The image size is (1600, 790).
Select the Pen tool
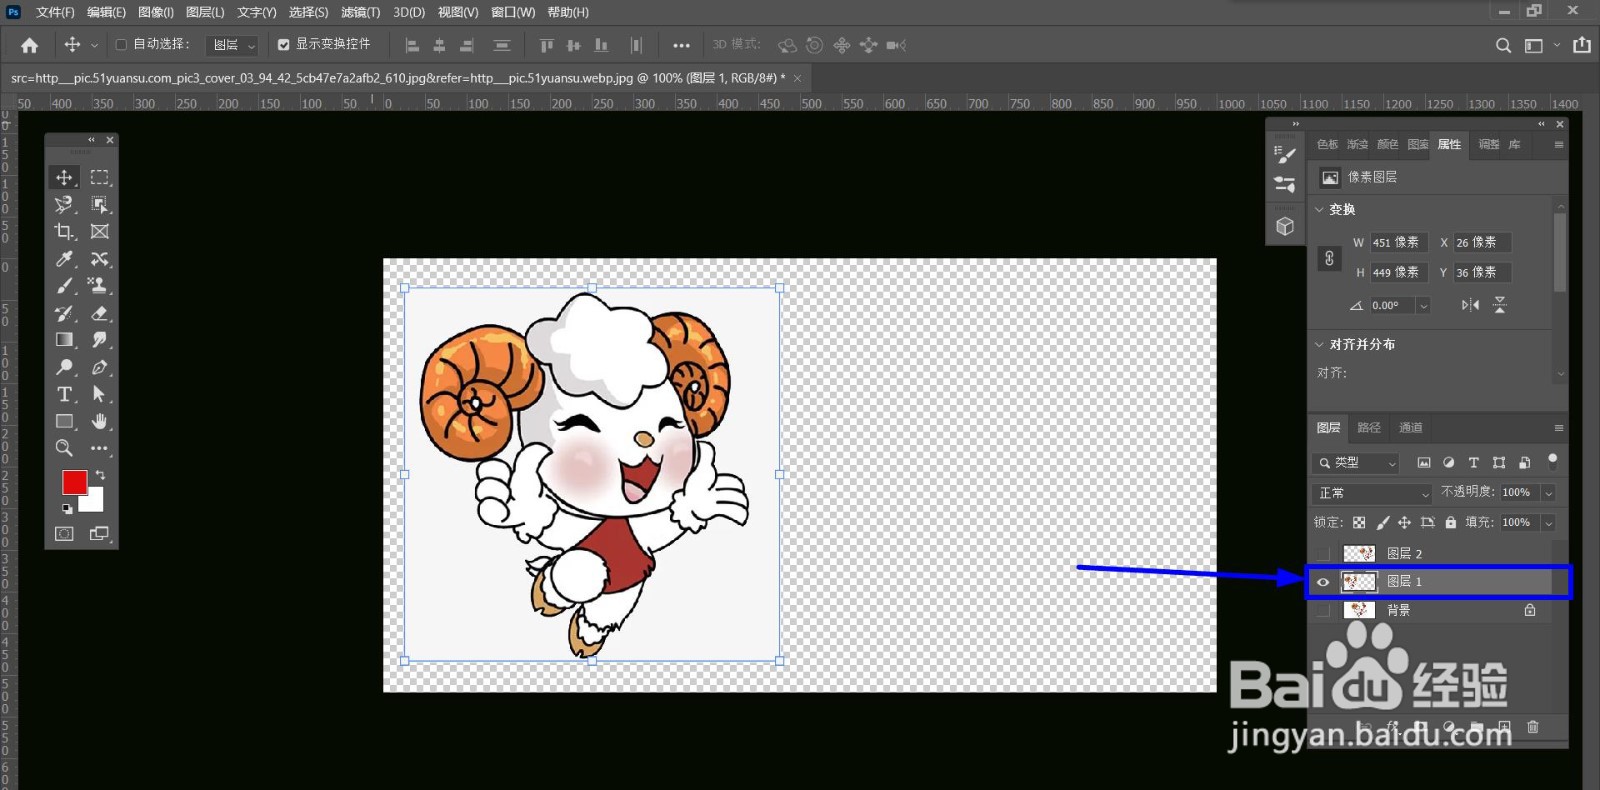pyautogui.click(x=100, y=367)
